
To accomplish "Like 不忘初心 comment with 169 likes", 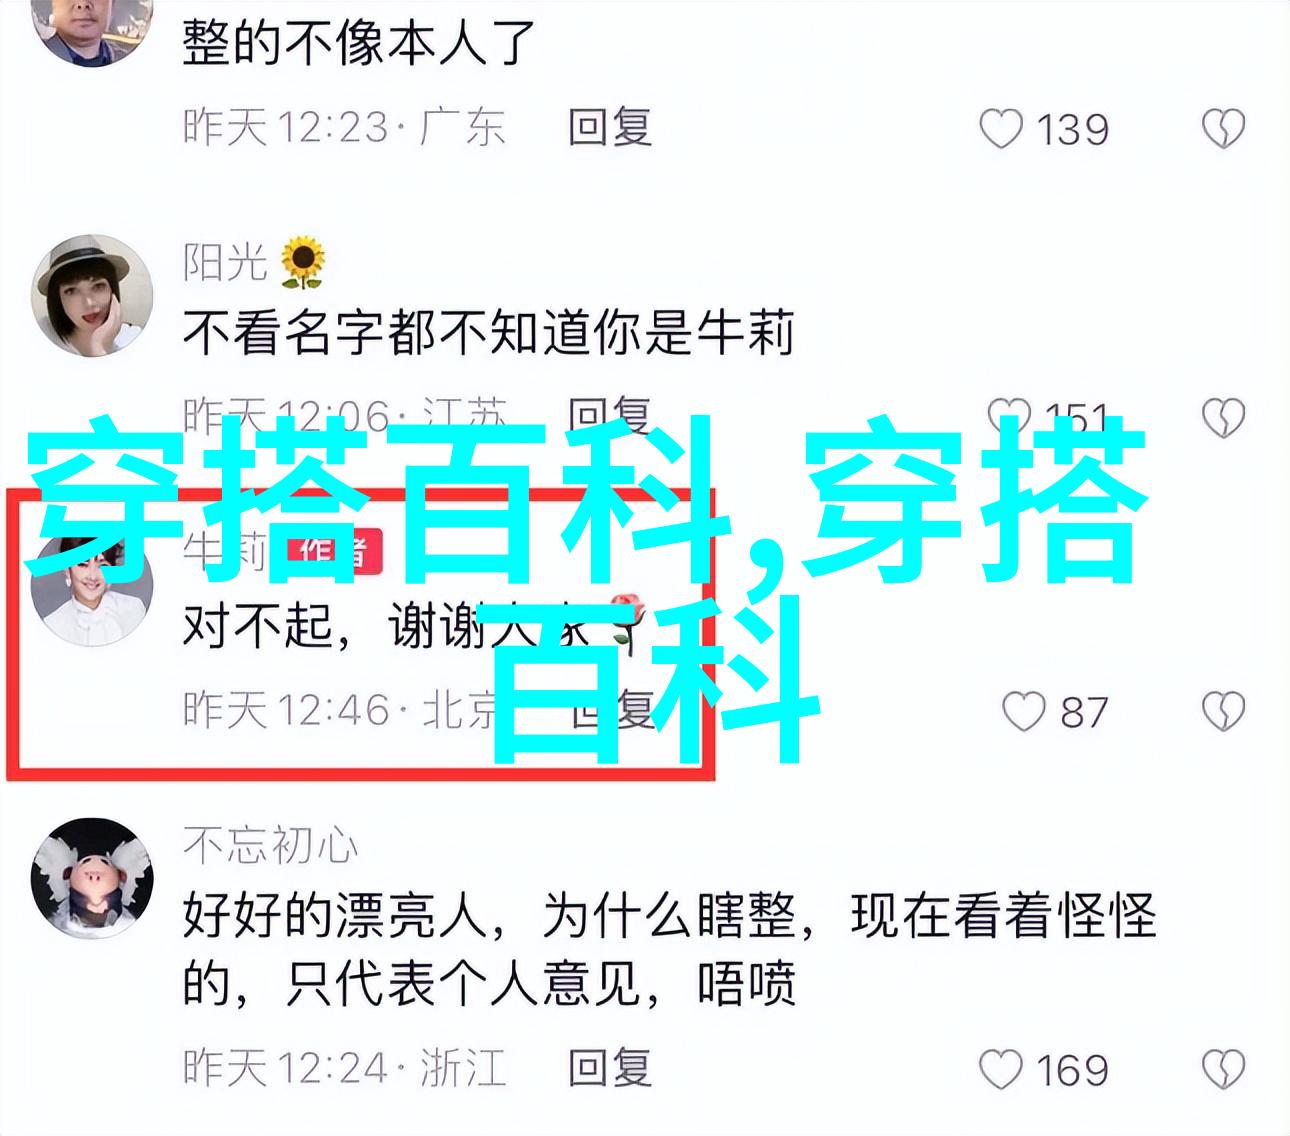I will [1001, 1069].
